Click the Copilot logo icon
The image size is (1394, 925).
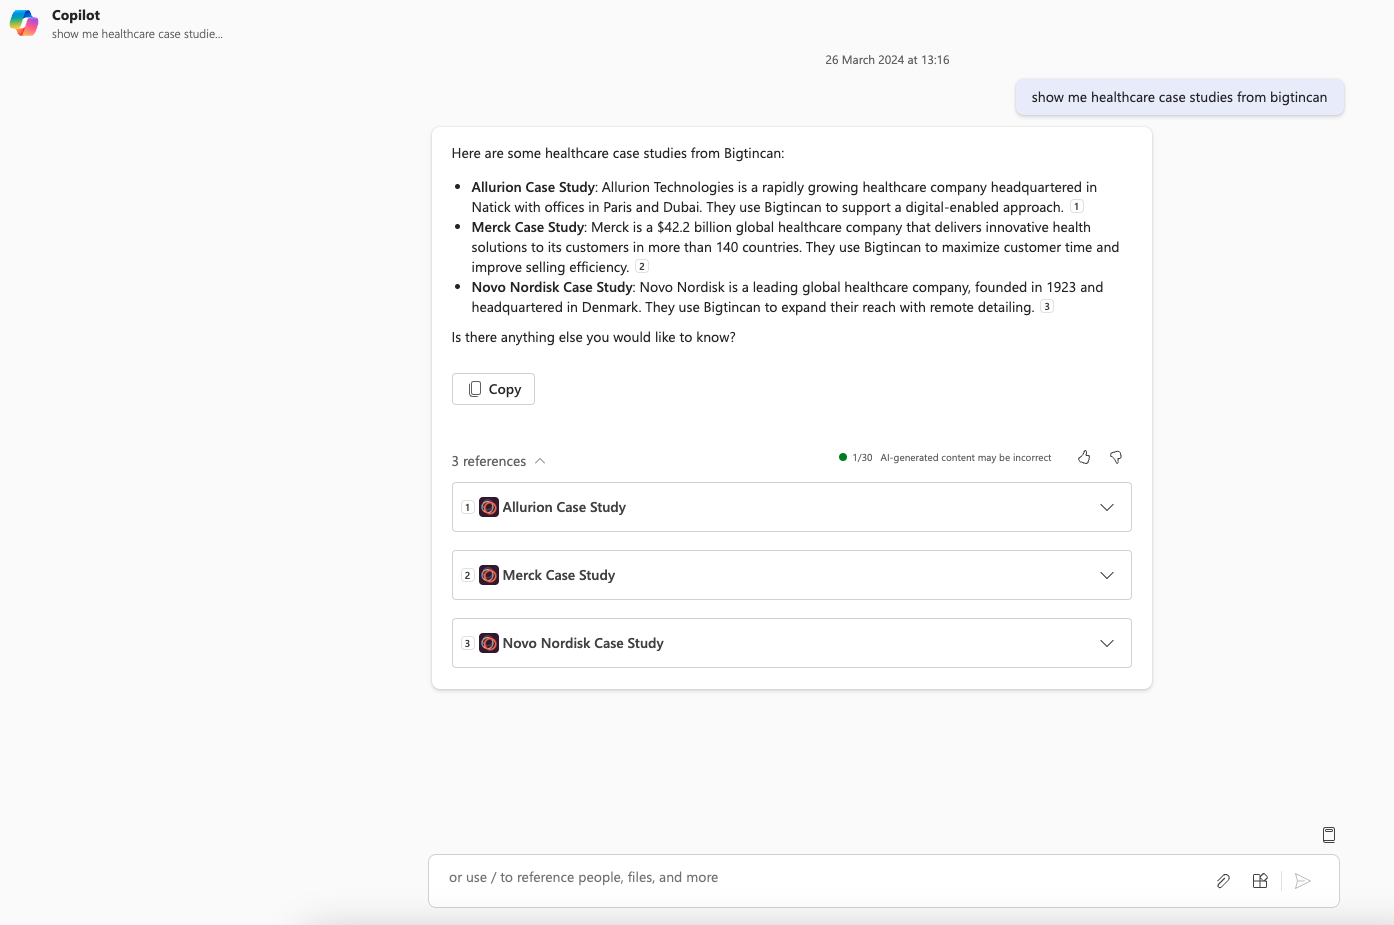click(24, 23)
